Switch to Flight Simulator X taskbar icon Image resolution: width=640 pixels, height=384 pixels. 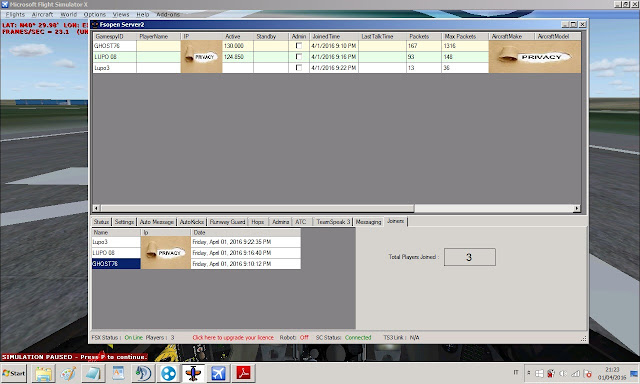[218, 373]
